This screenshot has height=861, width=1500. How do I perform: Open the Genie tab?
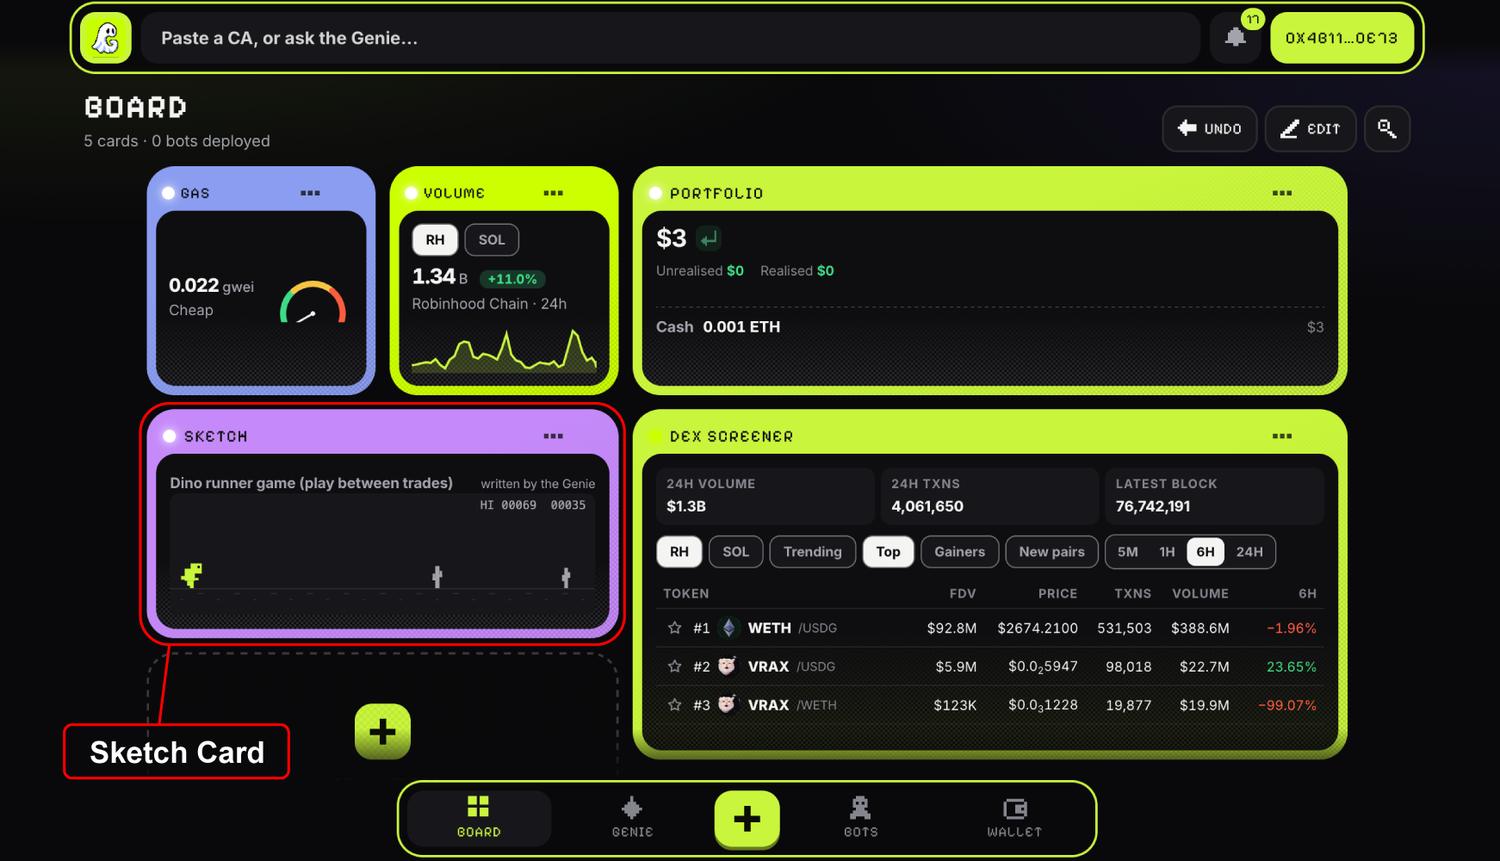(632, 818)
